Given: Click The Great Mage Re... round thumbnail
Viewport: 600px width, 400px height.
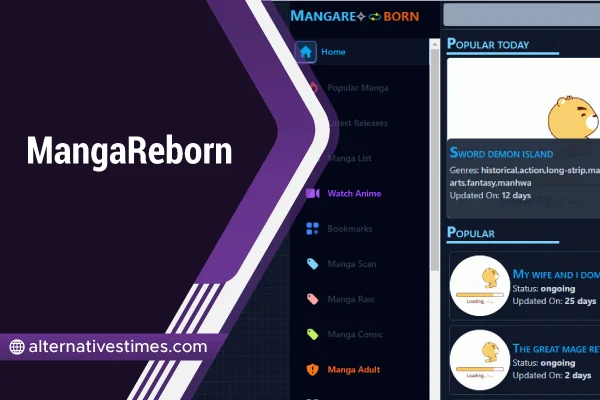Looking at the screenshot, I should pos(480,360).
